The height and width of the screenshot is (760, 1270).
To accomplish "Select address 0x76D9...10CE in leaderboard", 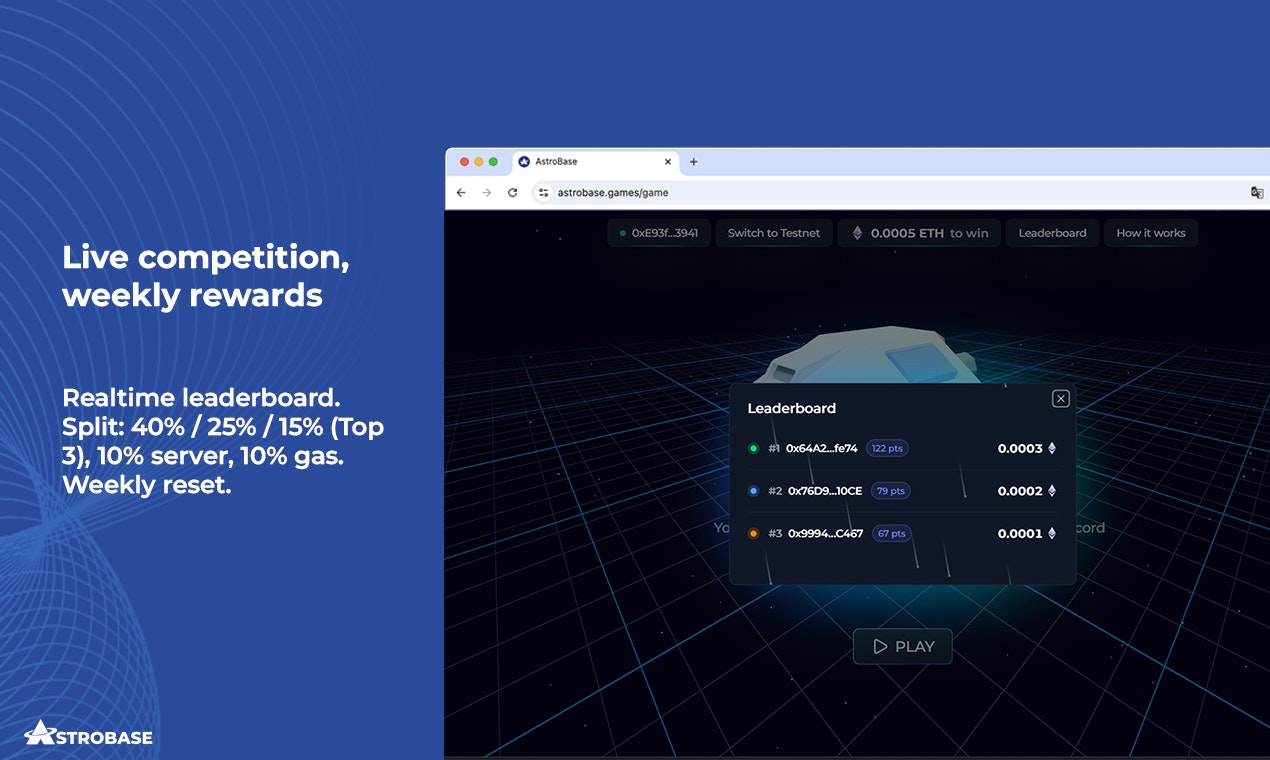I will click(825, 491).
